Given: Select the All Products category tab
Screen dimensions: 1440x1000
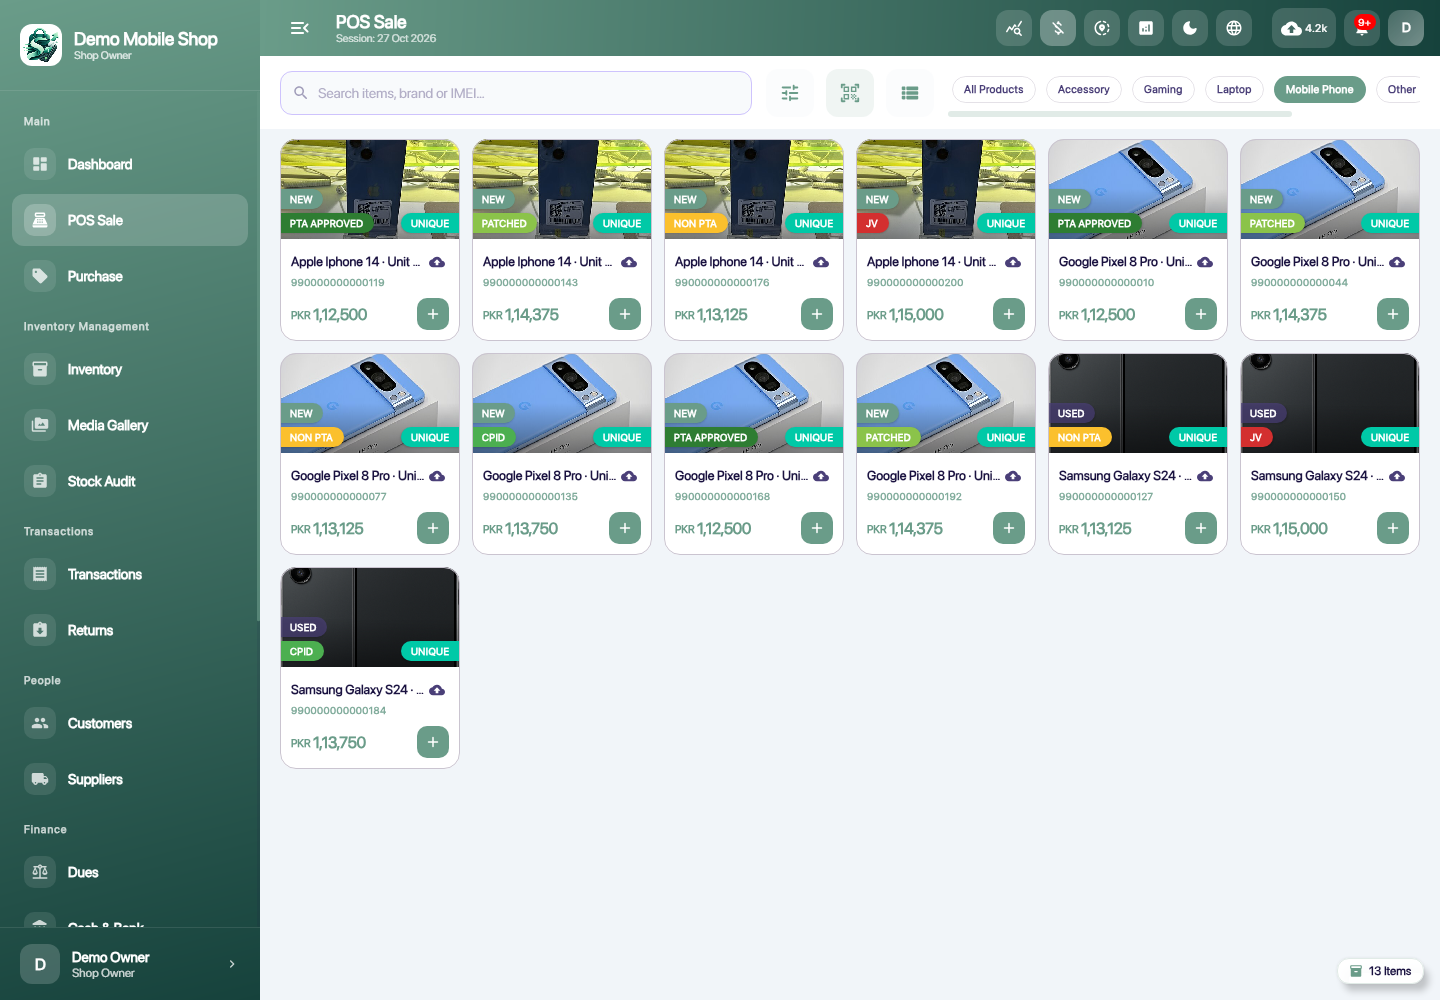Looking at the screenshot, I should tap(994, 90).
